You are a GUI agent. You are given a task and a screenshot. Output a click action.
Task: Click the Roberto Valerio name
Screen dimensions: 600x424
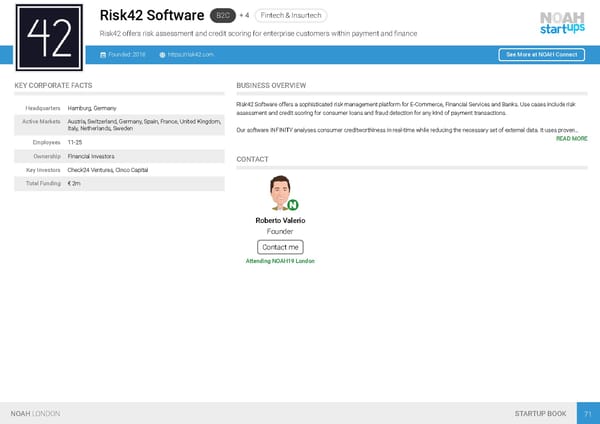click(x=280, y=220)
